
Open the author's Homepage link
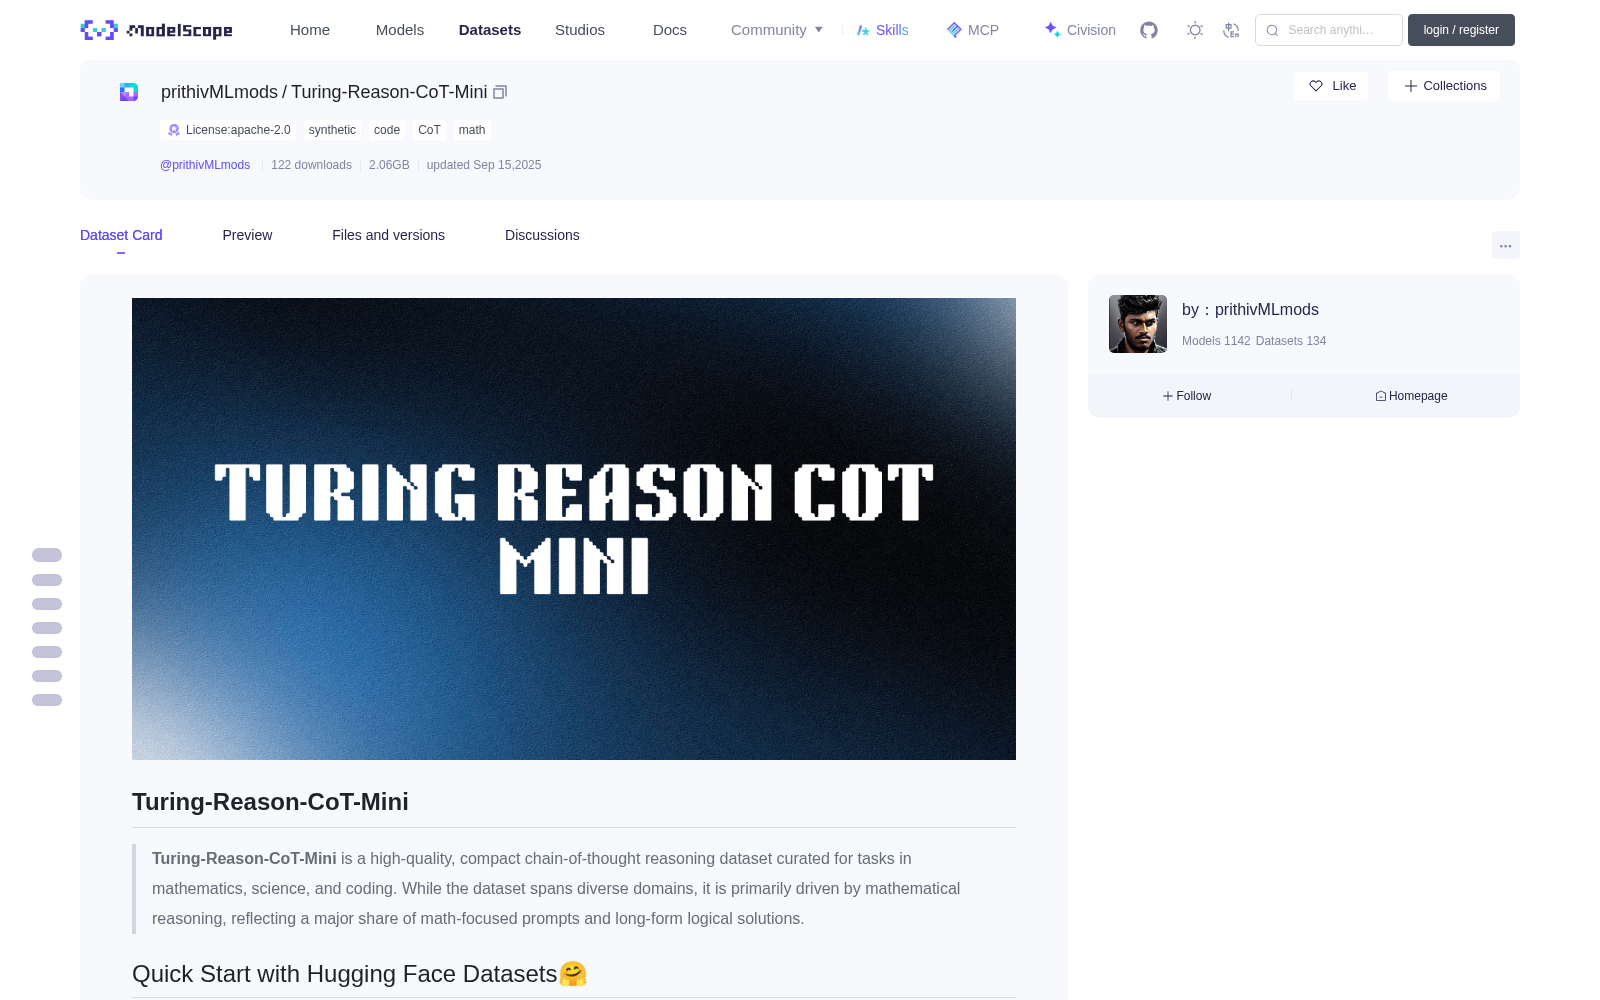[x=1411, y=396]
